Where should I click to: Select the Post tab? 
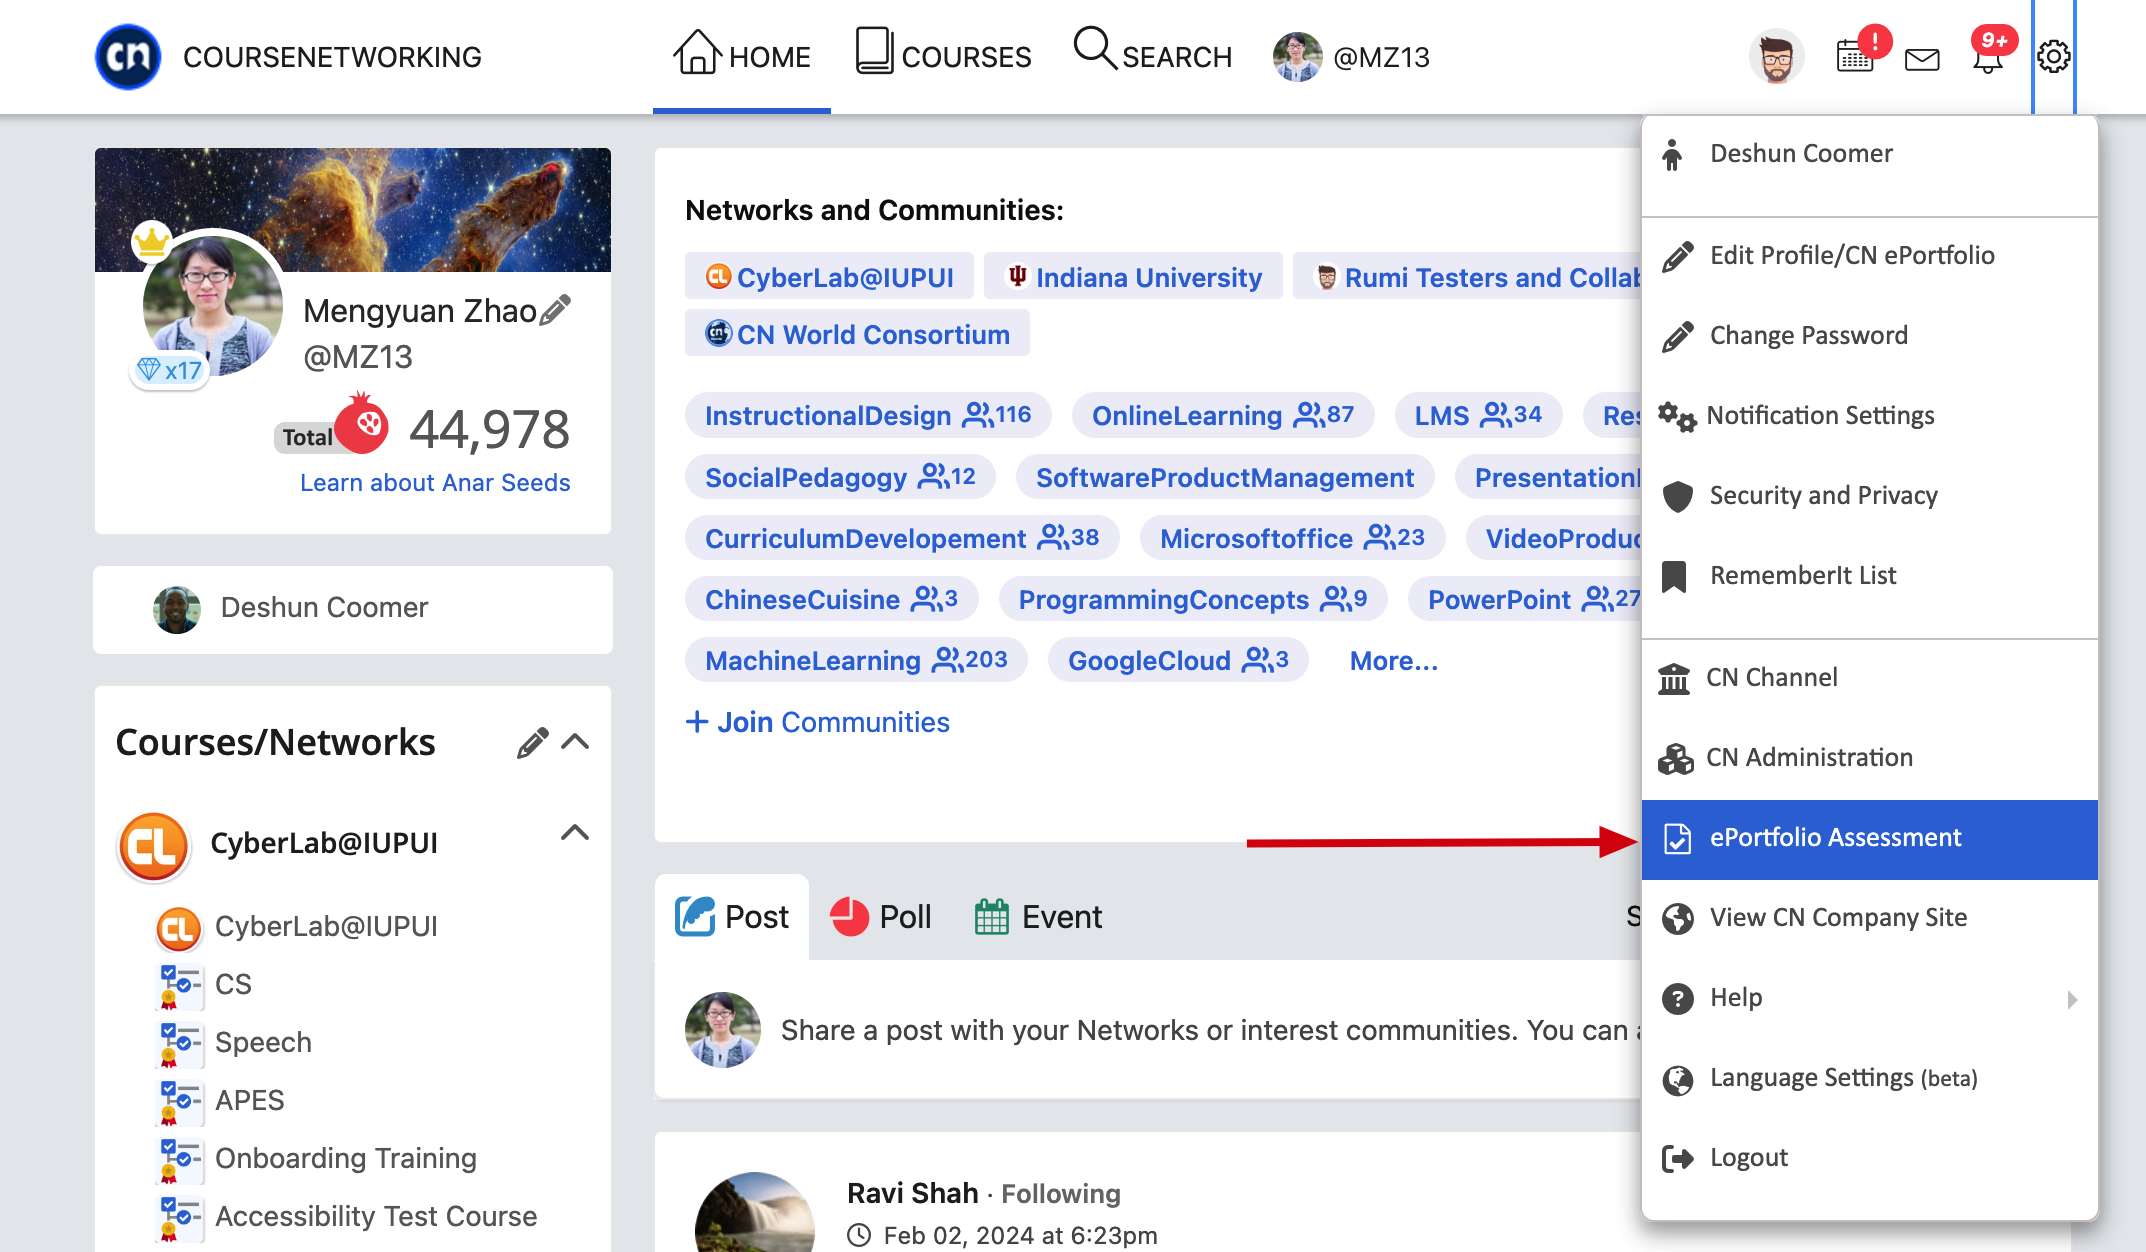click(732, 917)
